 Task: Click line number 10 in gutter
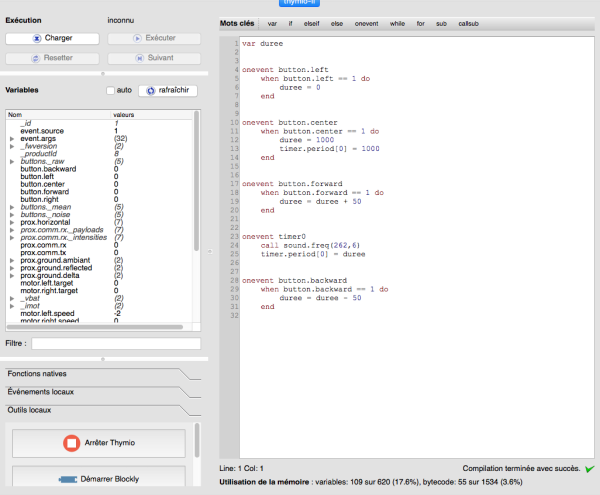click(x=234, y=123)
